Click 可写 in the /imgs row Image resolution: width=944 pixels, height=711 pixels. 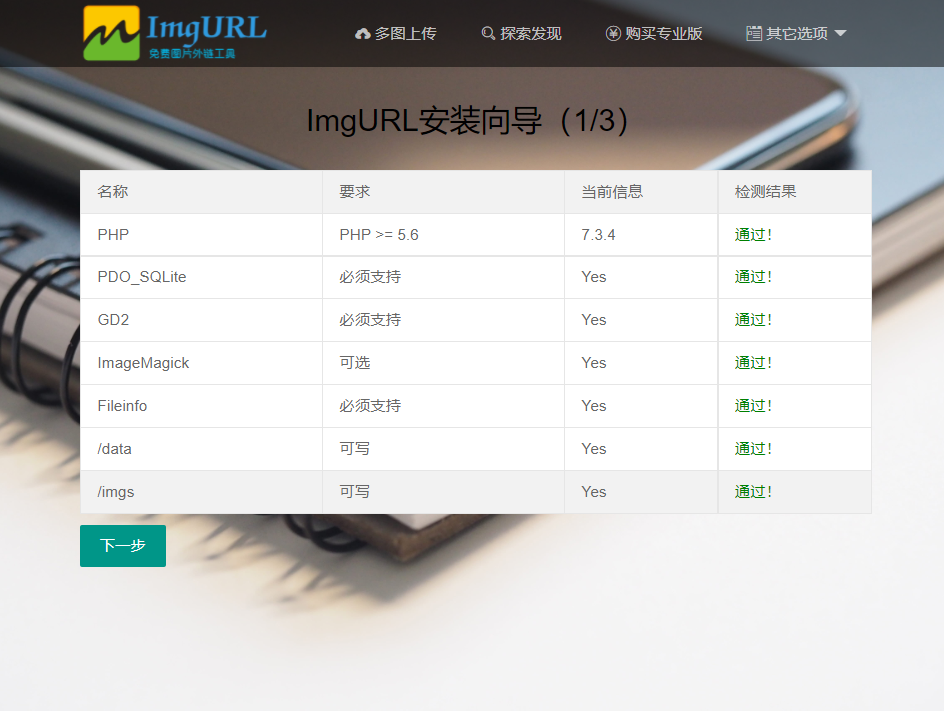pos(355,492)
